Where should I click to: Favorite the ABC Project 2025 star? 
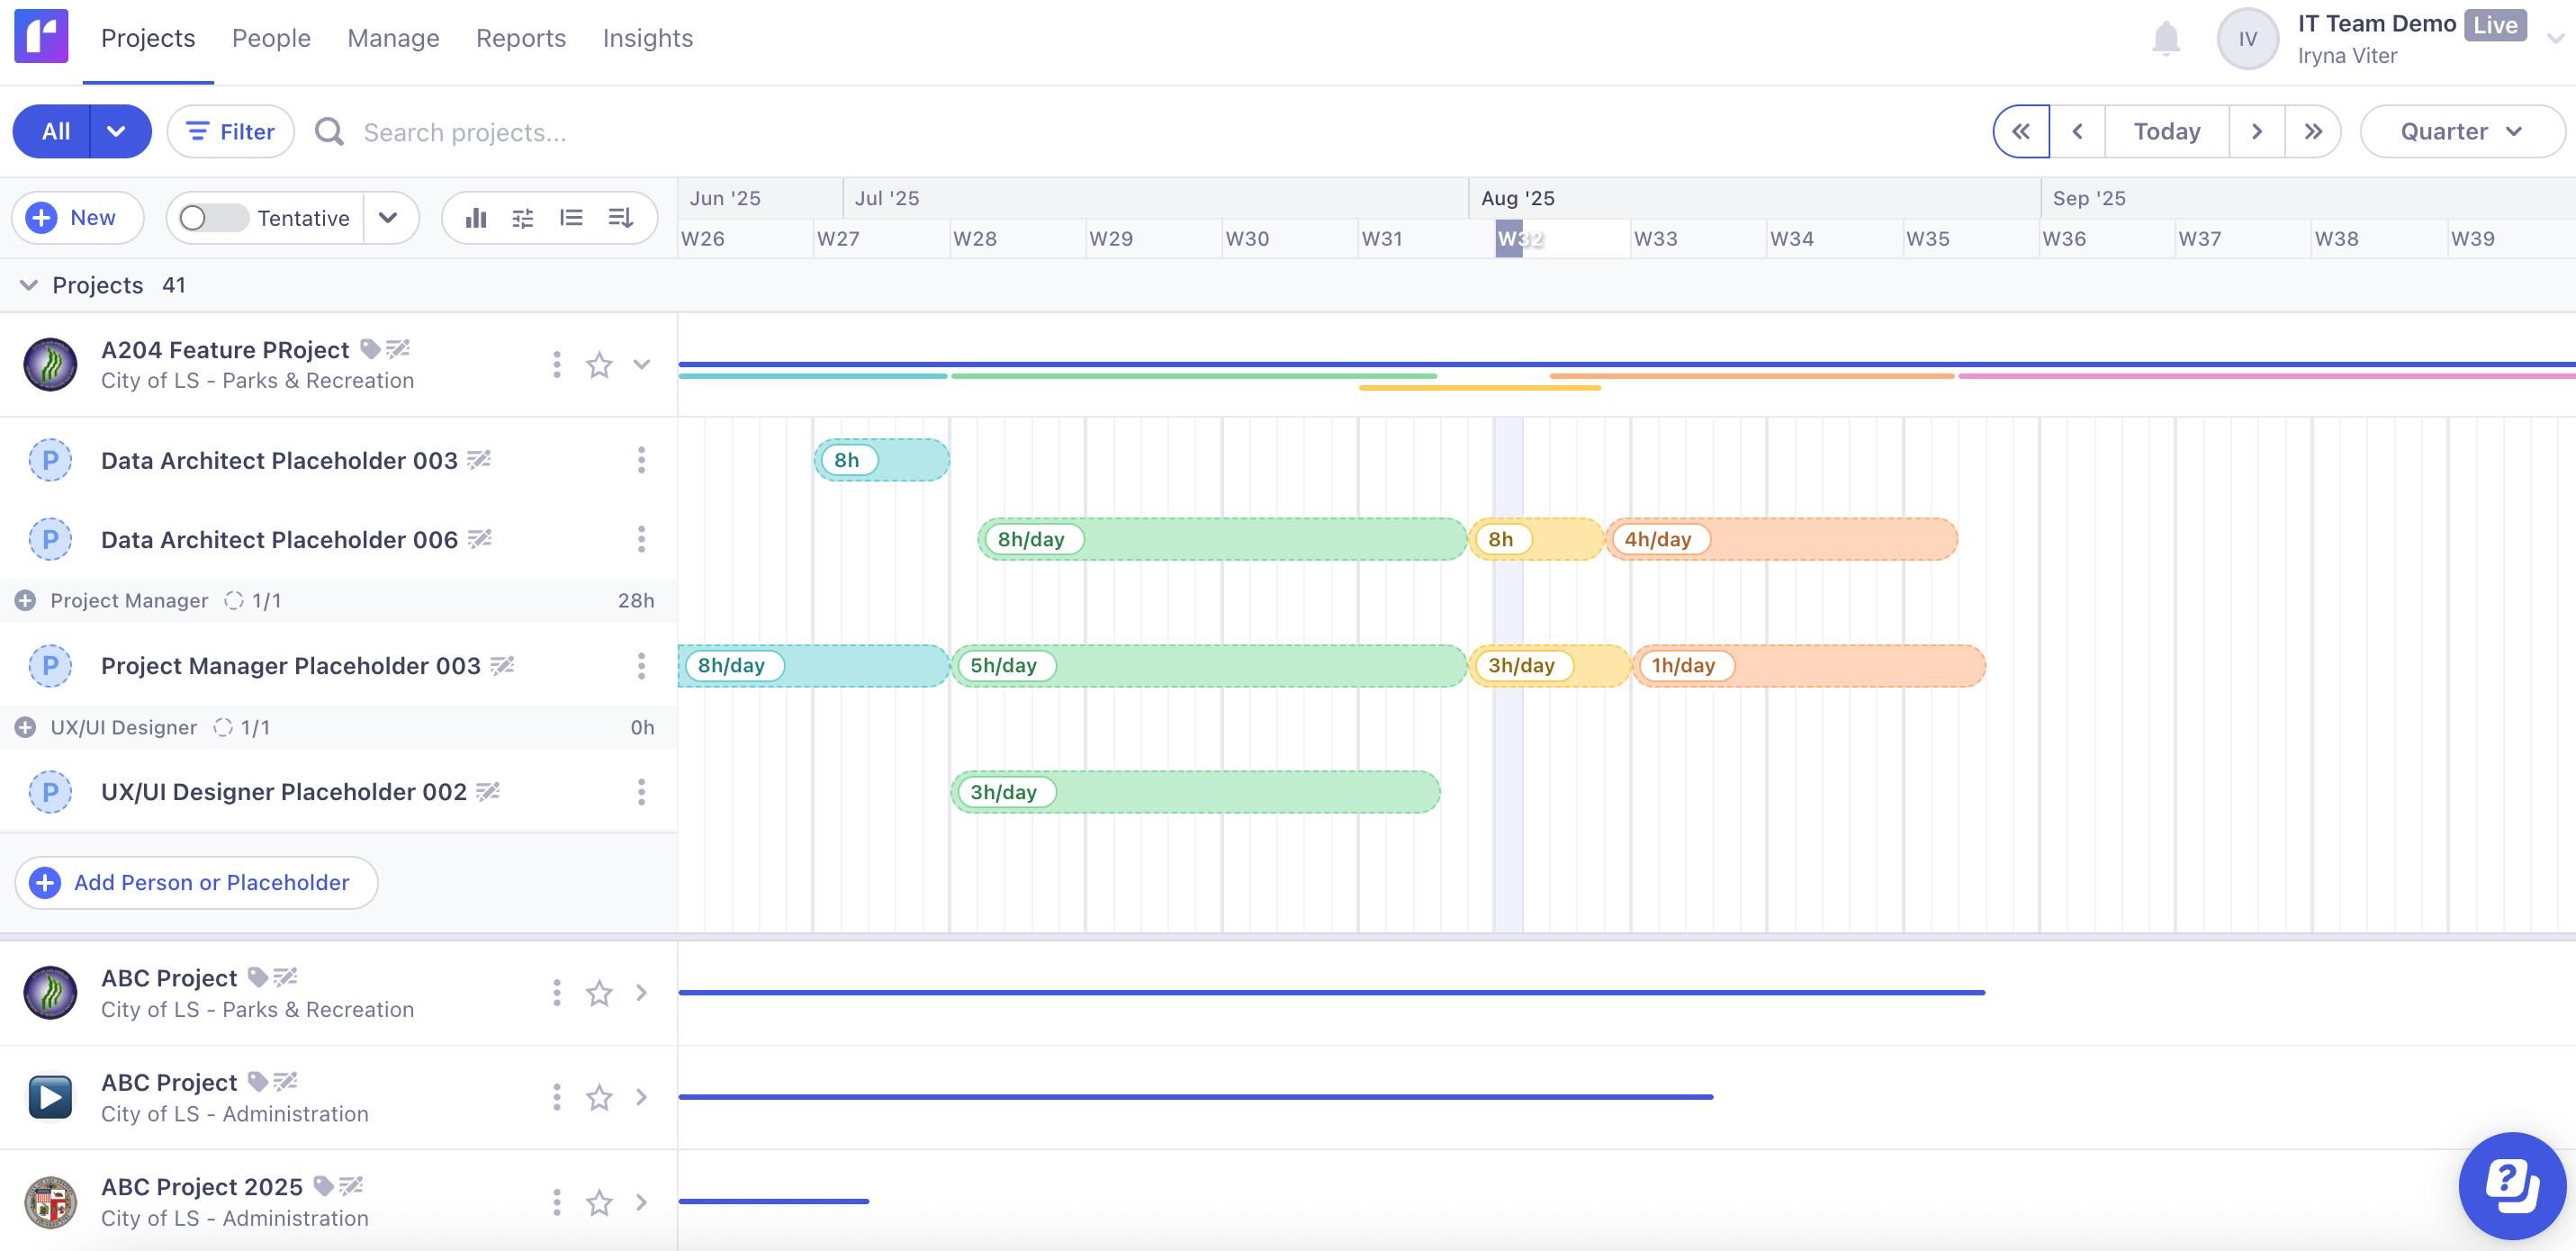[599, 1202]
